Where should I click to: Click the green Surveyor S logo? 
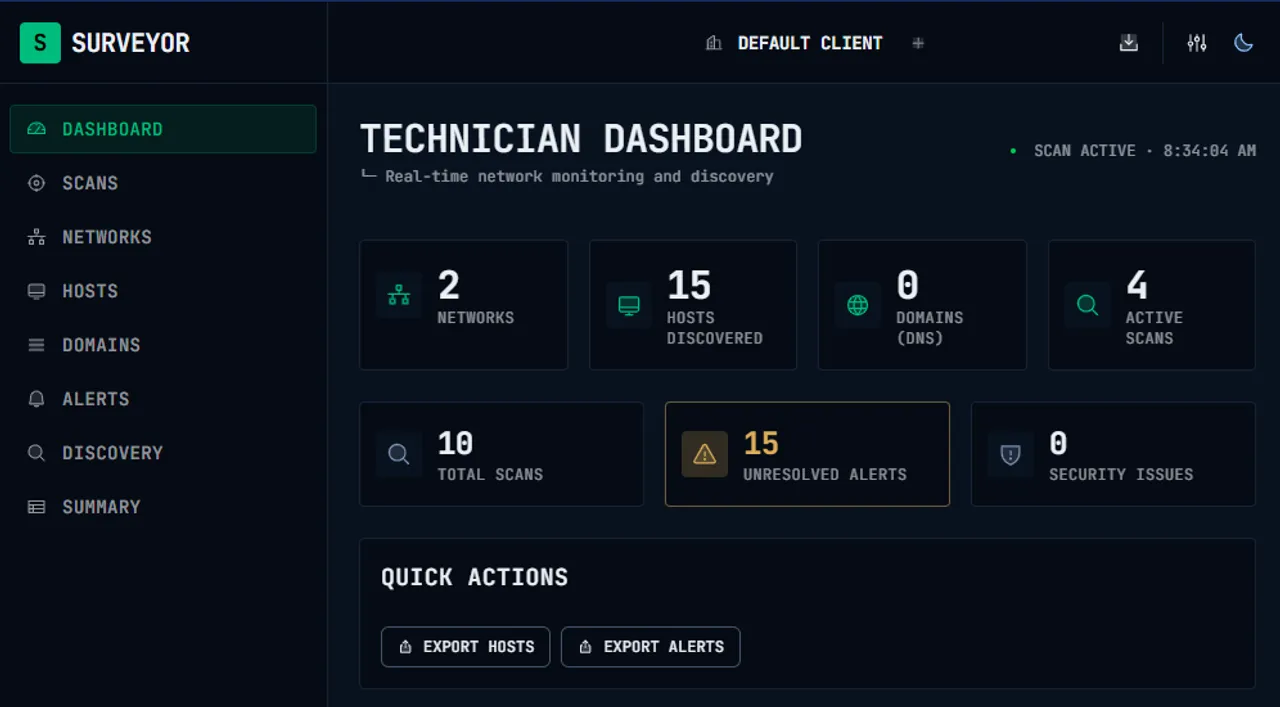[40, 43]
